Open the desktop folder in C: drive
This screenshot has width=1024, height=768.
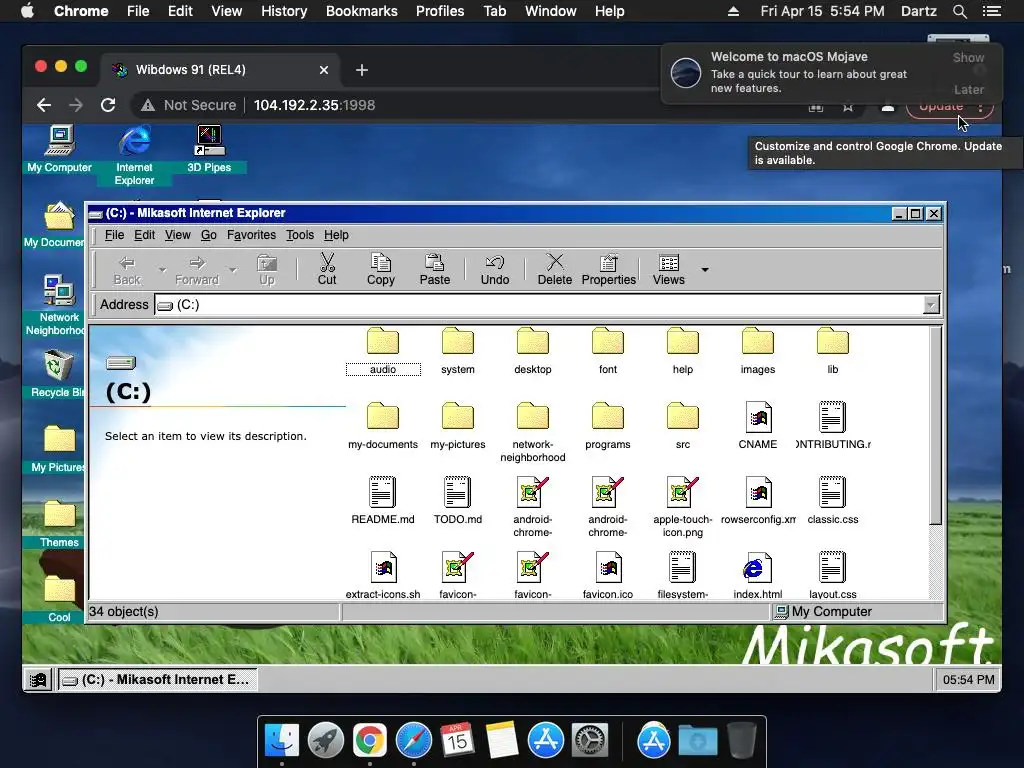coord(533,351)
